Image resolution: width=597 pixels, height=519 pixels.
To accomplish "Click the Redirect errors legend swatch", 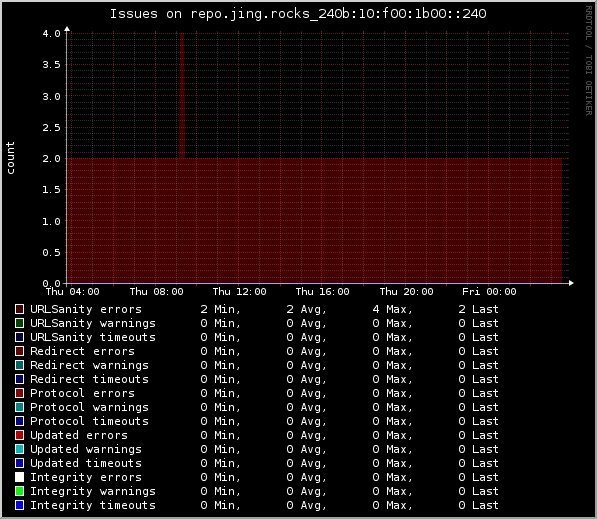I will (x=19, y=351).
